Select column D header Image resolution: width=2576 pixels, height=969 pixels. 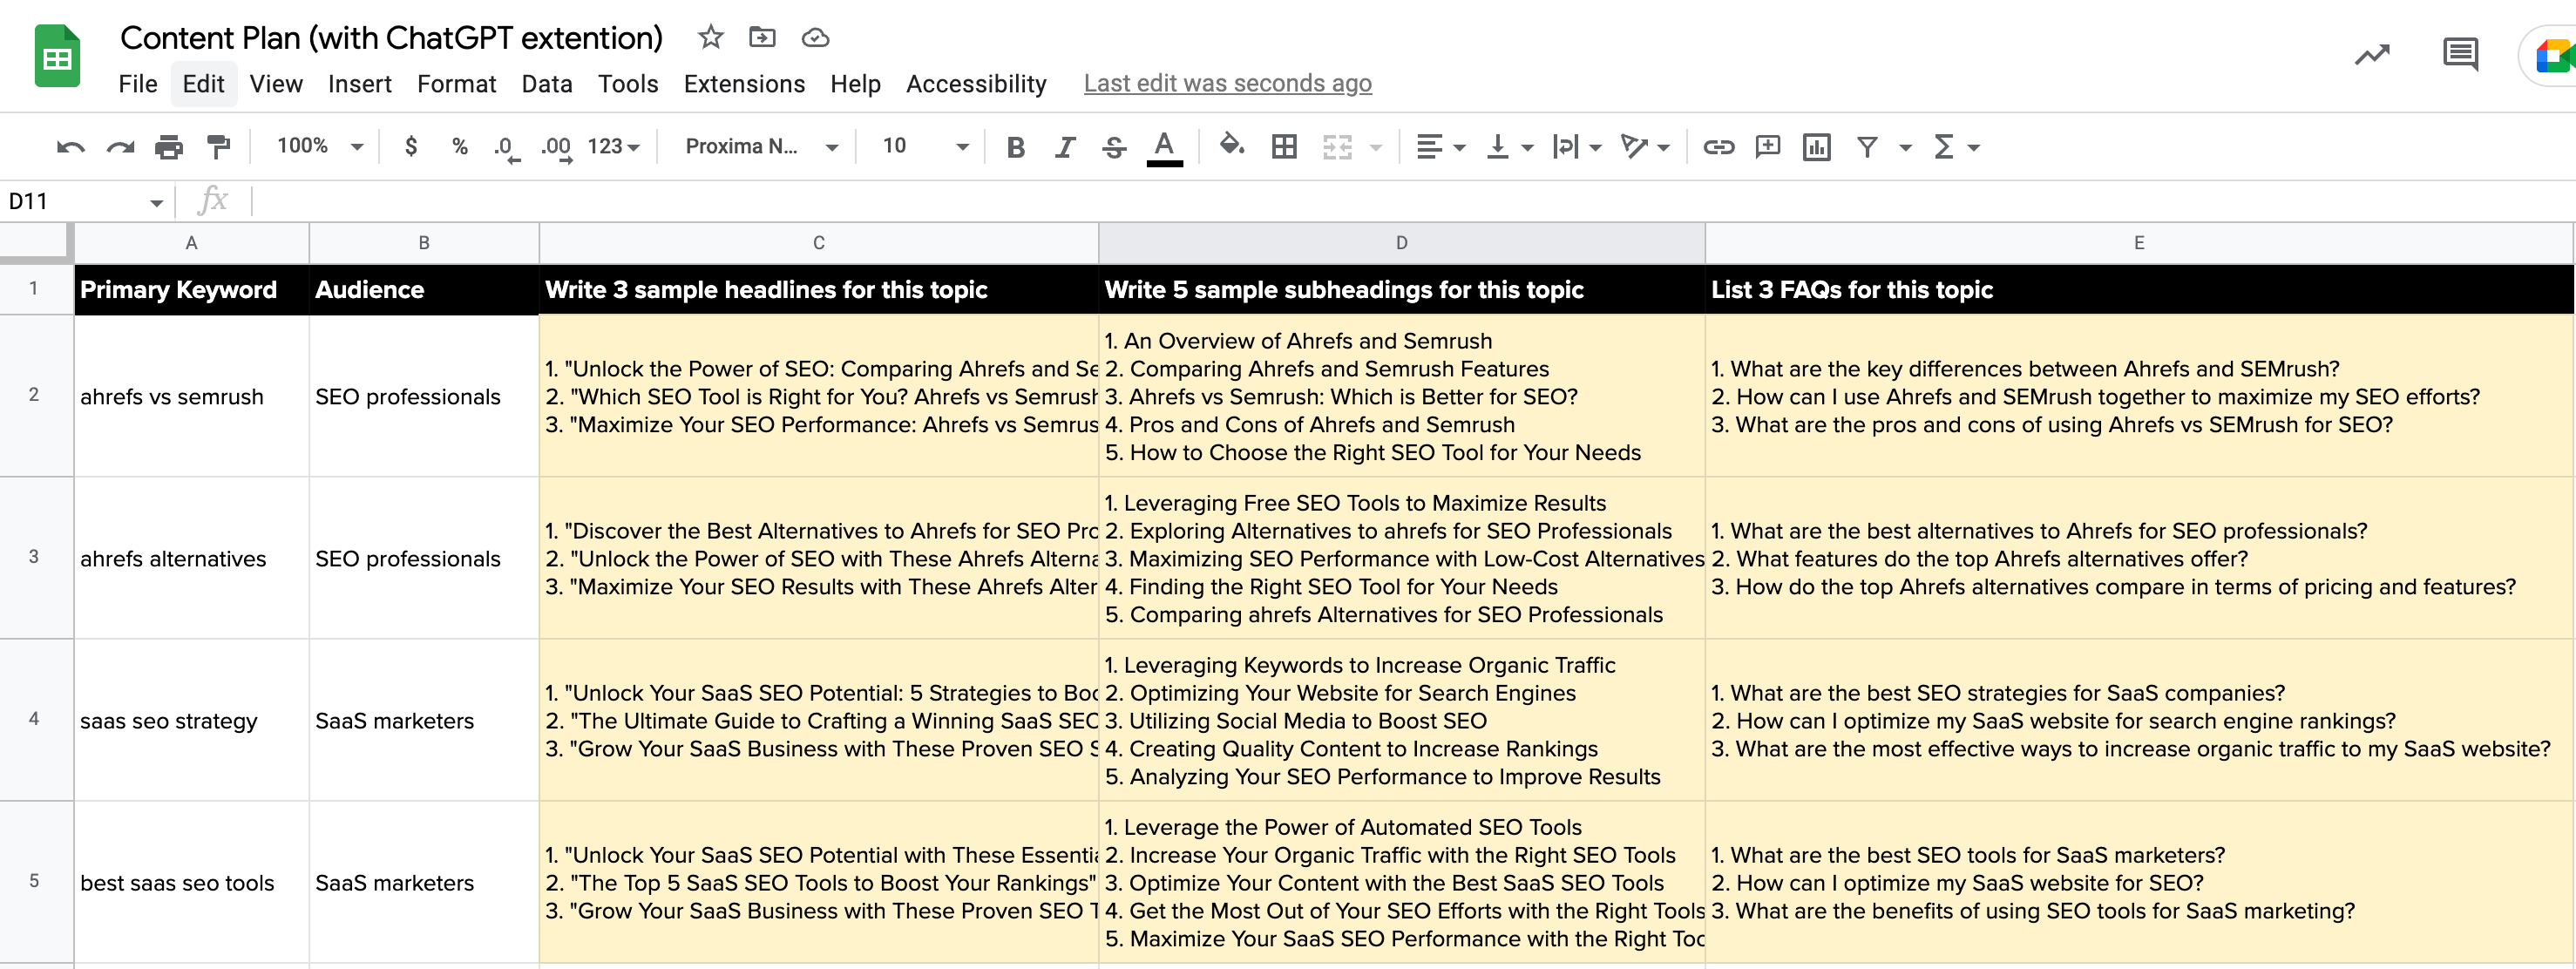coord(1401,243)
